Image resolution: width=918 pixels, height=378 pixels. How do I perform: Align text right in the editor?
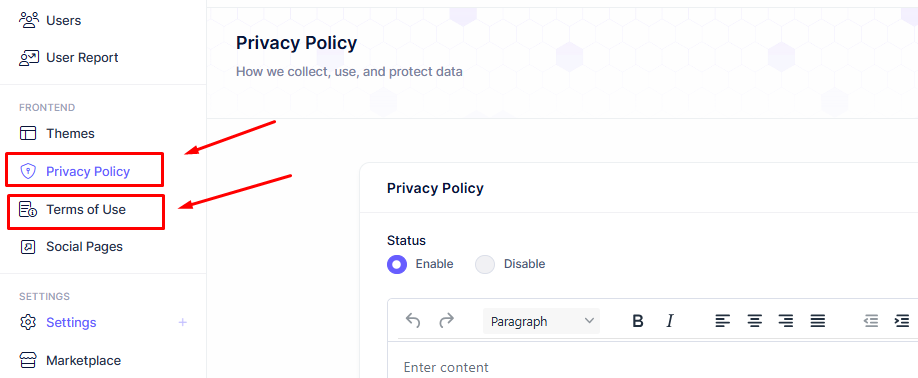(x=786, y=321)
